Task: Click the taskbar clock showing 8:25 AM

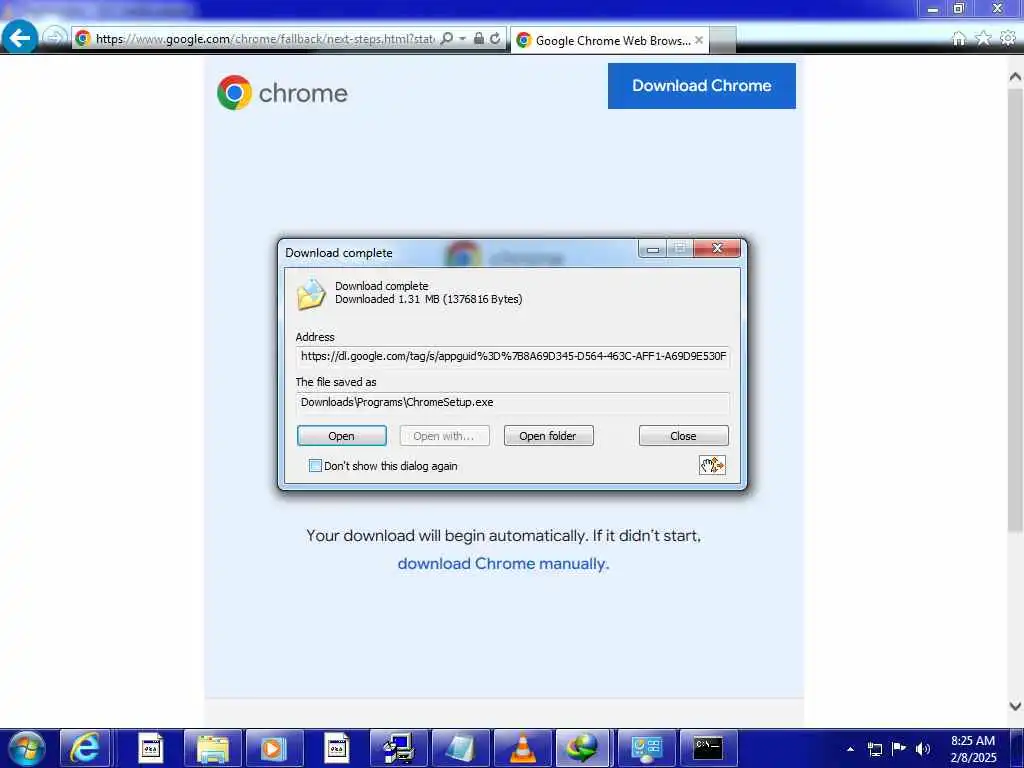Action: coord(973,748)
